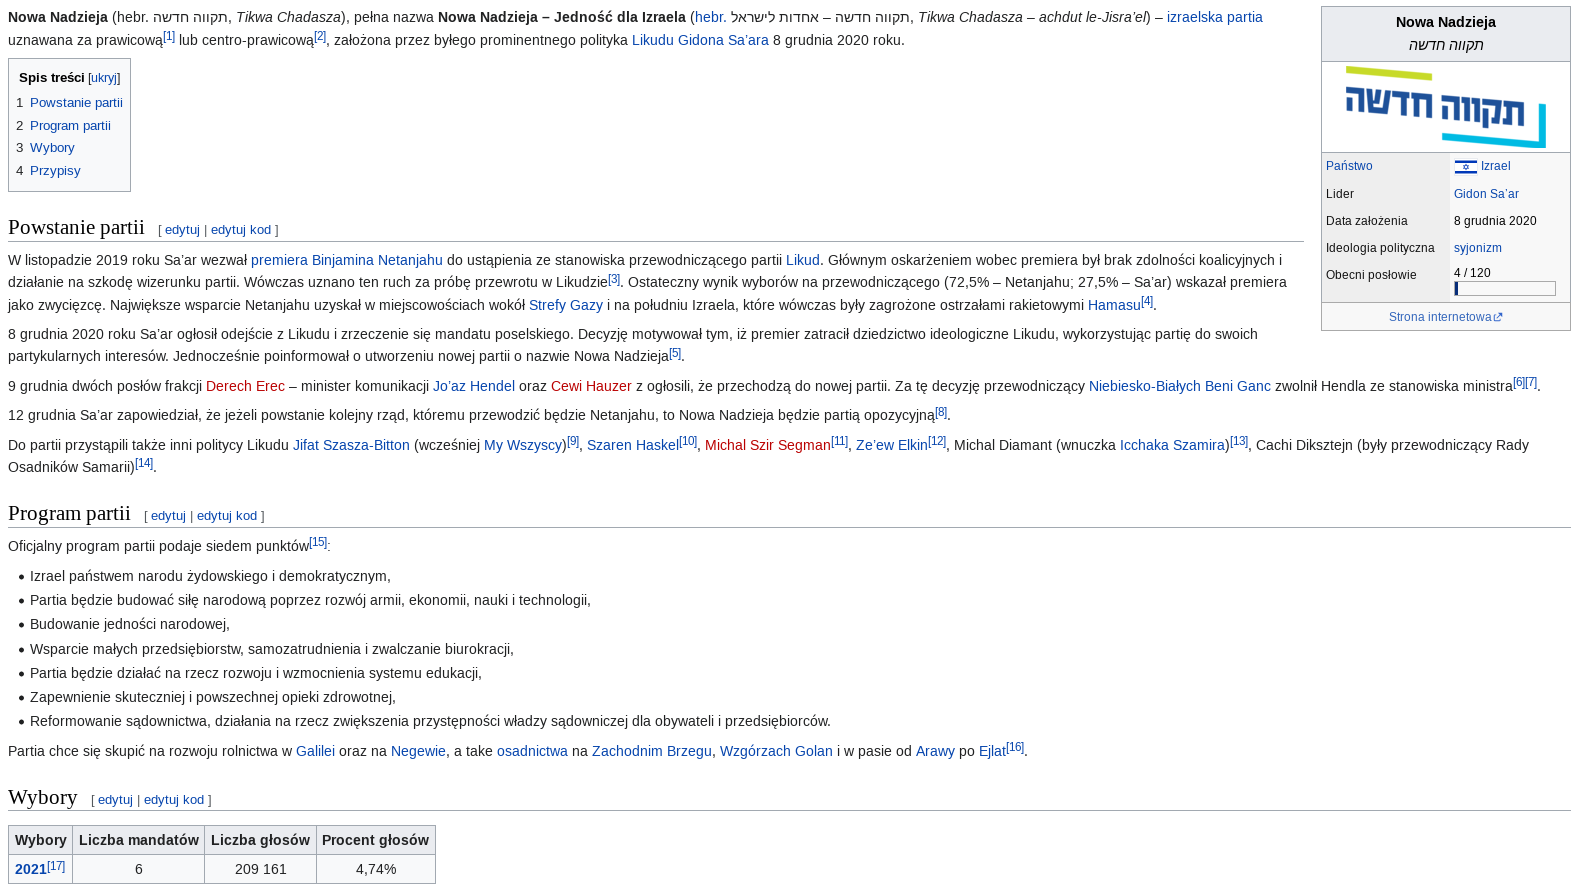Open footnote reference 17 in Wybory table
This screenshot has width=1577, height=891.
[56, 866]
